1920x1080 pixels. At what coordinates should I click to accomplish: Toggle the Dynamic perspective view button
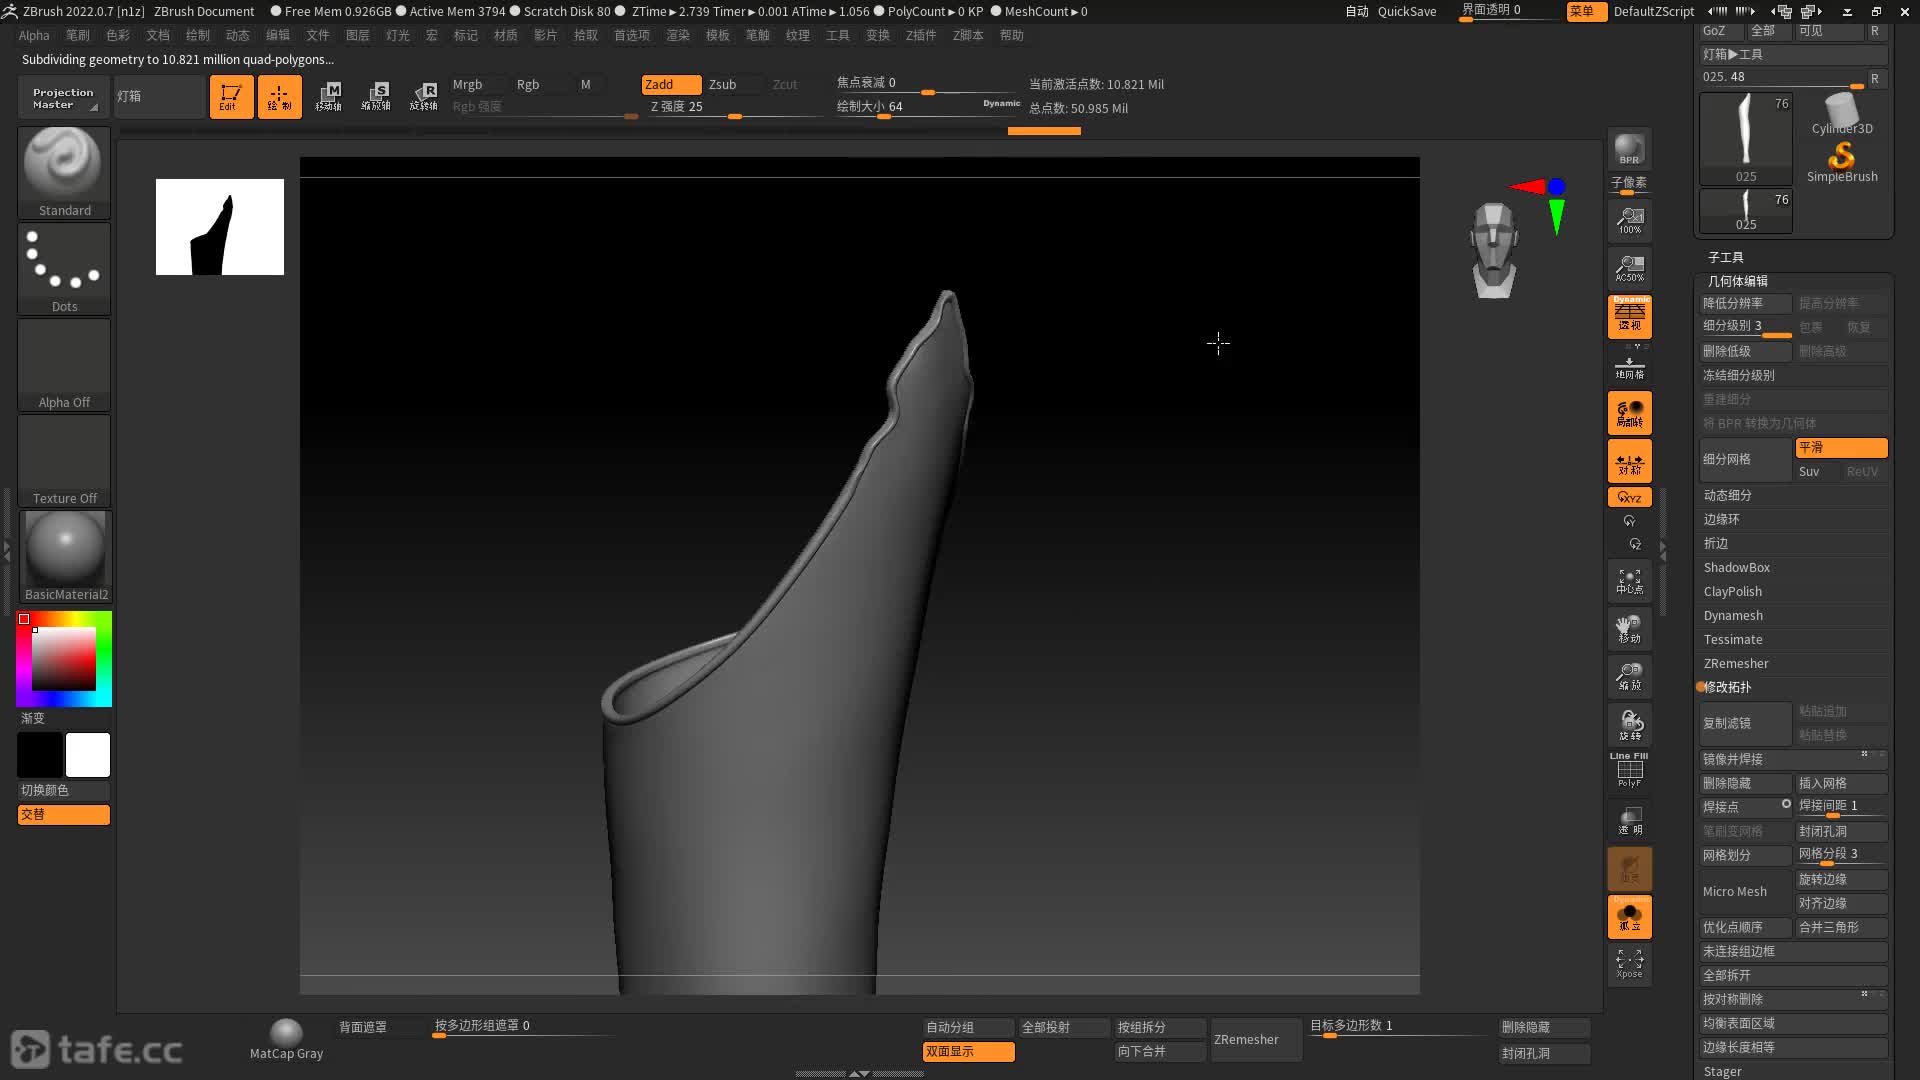tap(1629, 316)
